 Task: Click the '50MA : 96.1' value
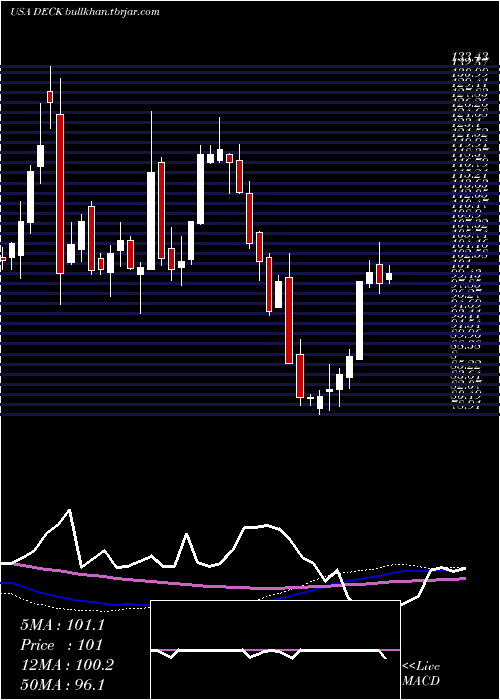pyautogui.click(x=62, y=684)
